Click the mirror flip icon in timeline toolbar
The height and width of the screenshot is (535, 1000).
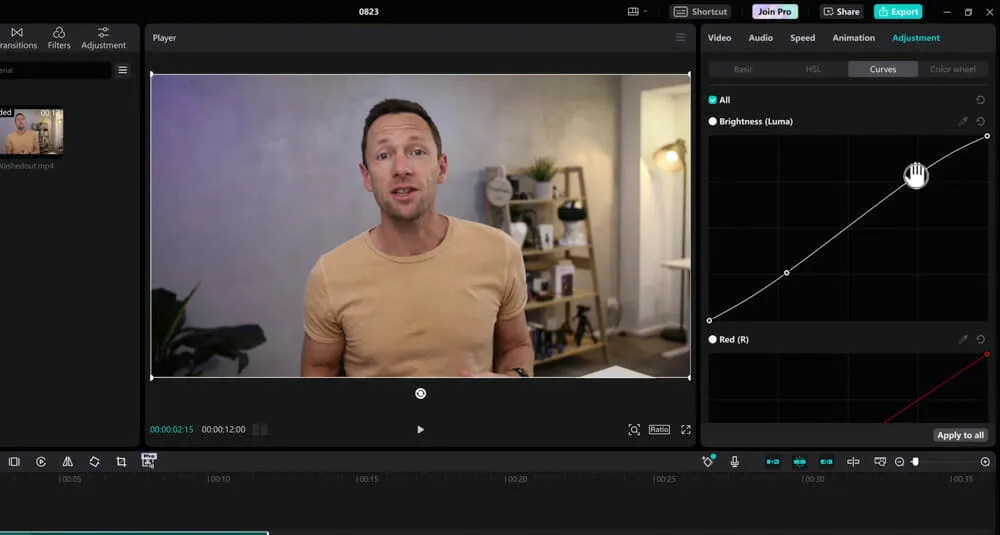(67, 462)
